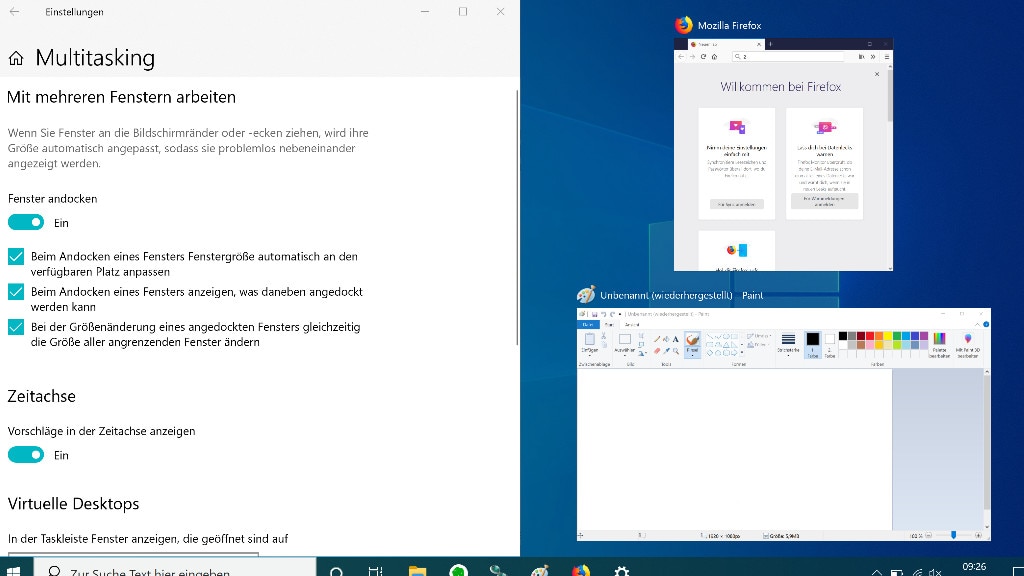
Task: Open Task View from the taskbar
Action: pos(375,571)
